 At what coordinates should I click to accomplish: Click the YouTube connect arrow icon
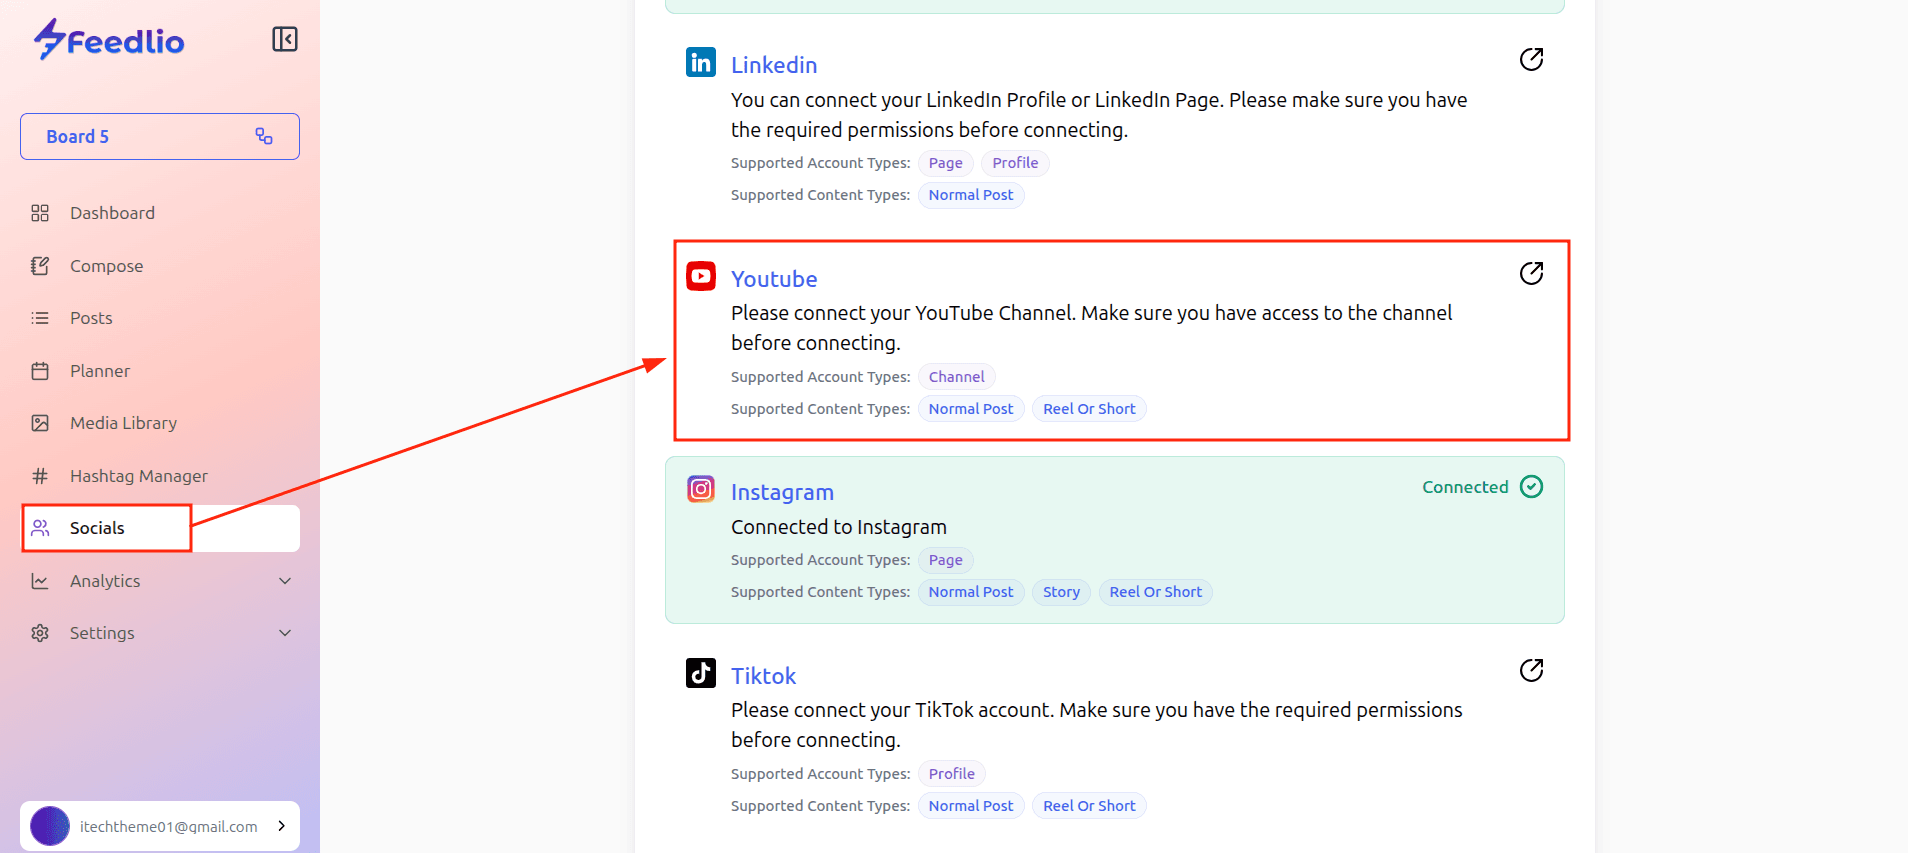click(1531, 274)
